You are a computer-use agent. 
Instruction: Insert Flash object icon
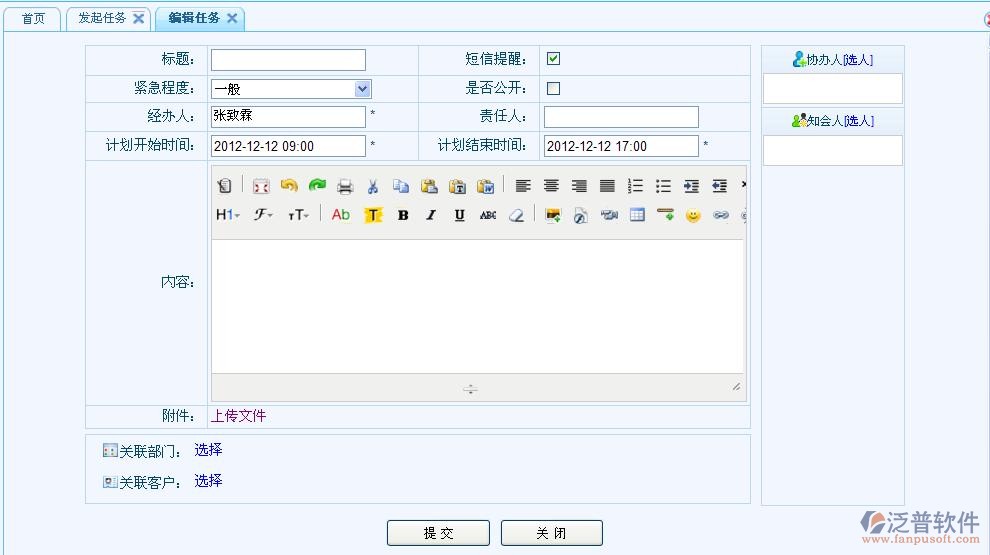[x=581, y=215]
